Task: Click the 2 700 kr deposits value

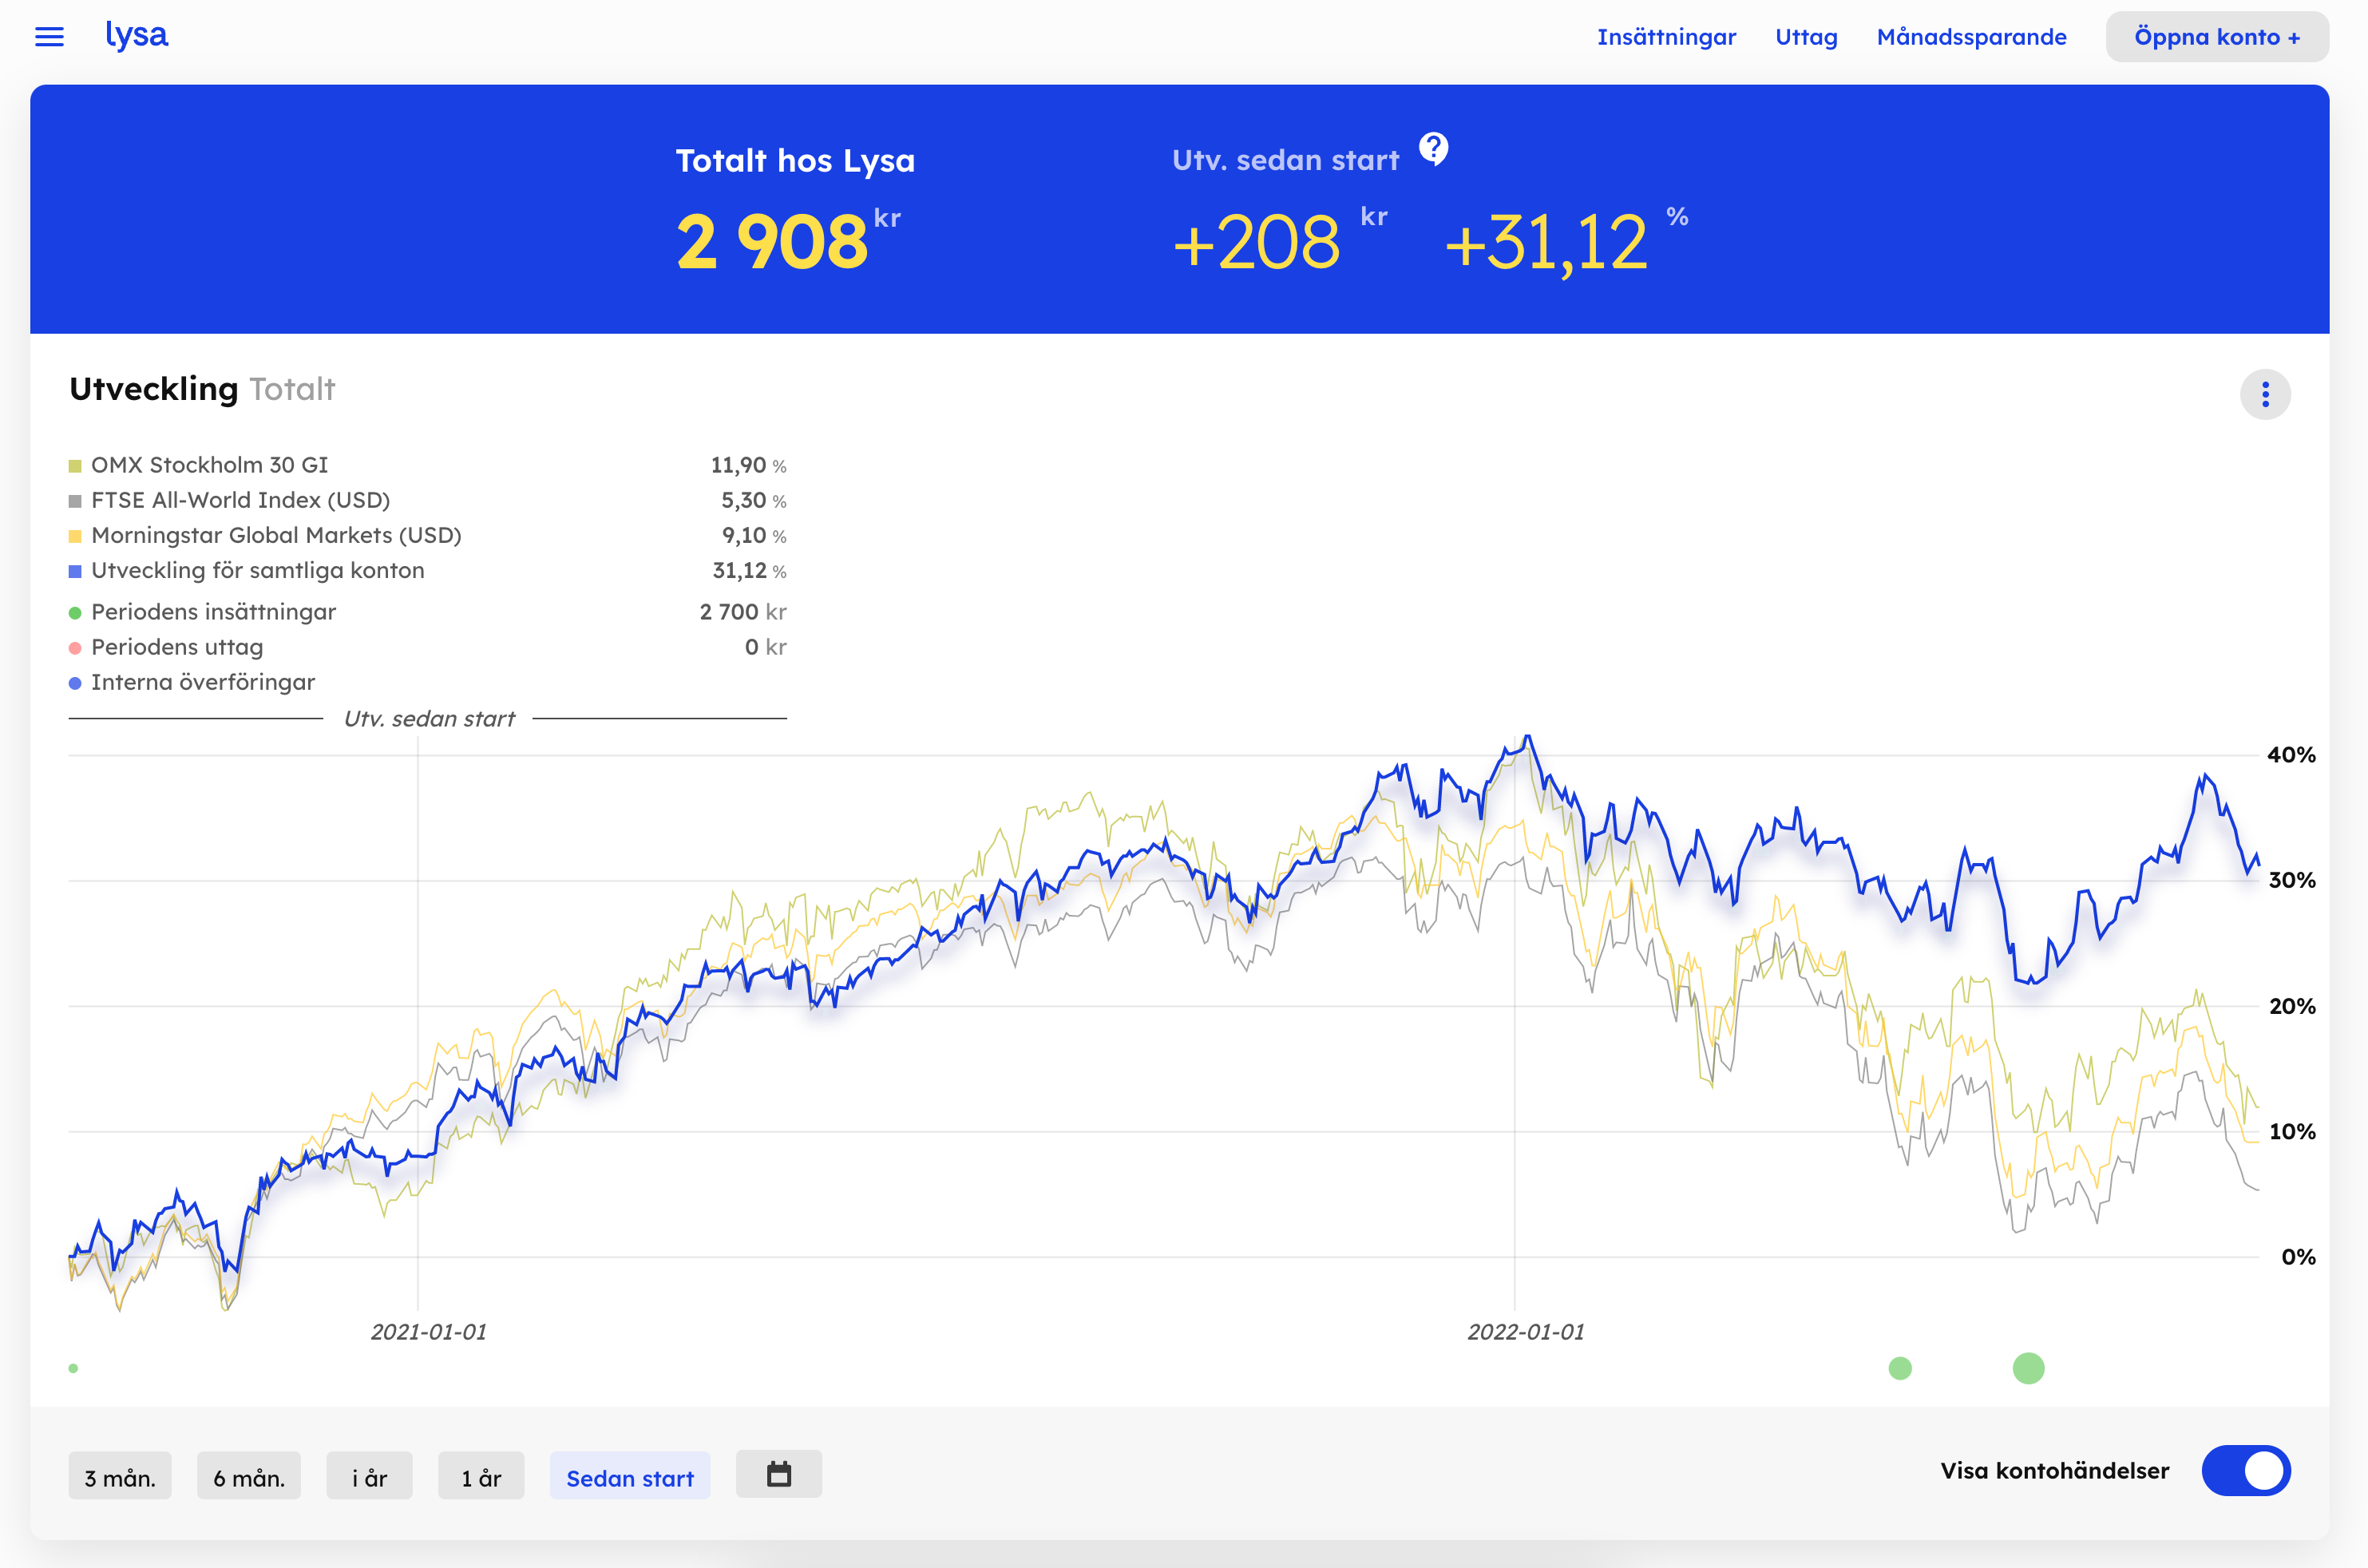Action: pos(743,611)
